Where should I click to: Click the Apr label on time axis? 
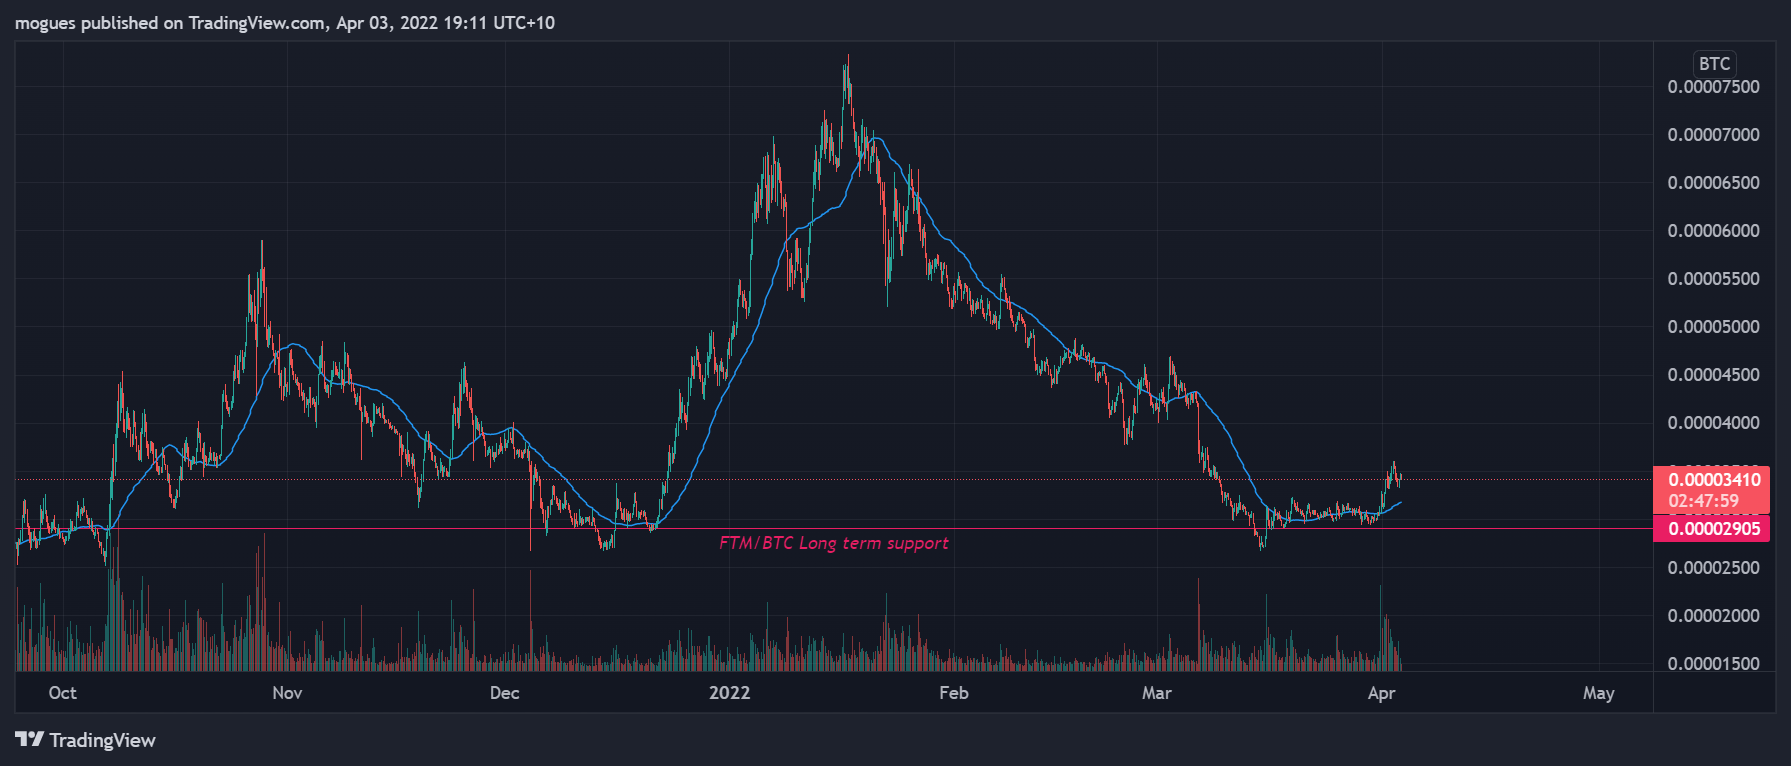(x=1381, y=693)
